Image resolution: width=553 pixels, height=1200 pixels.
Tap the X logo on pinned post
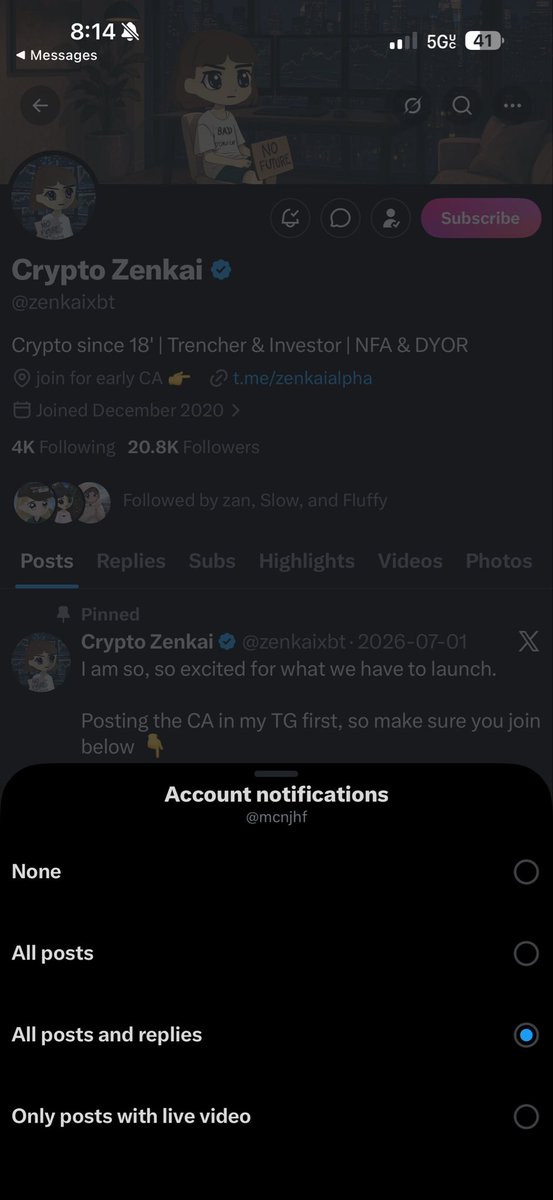tap(528, 642)
